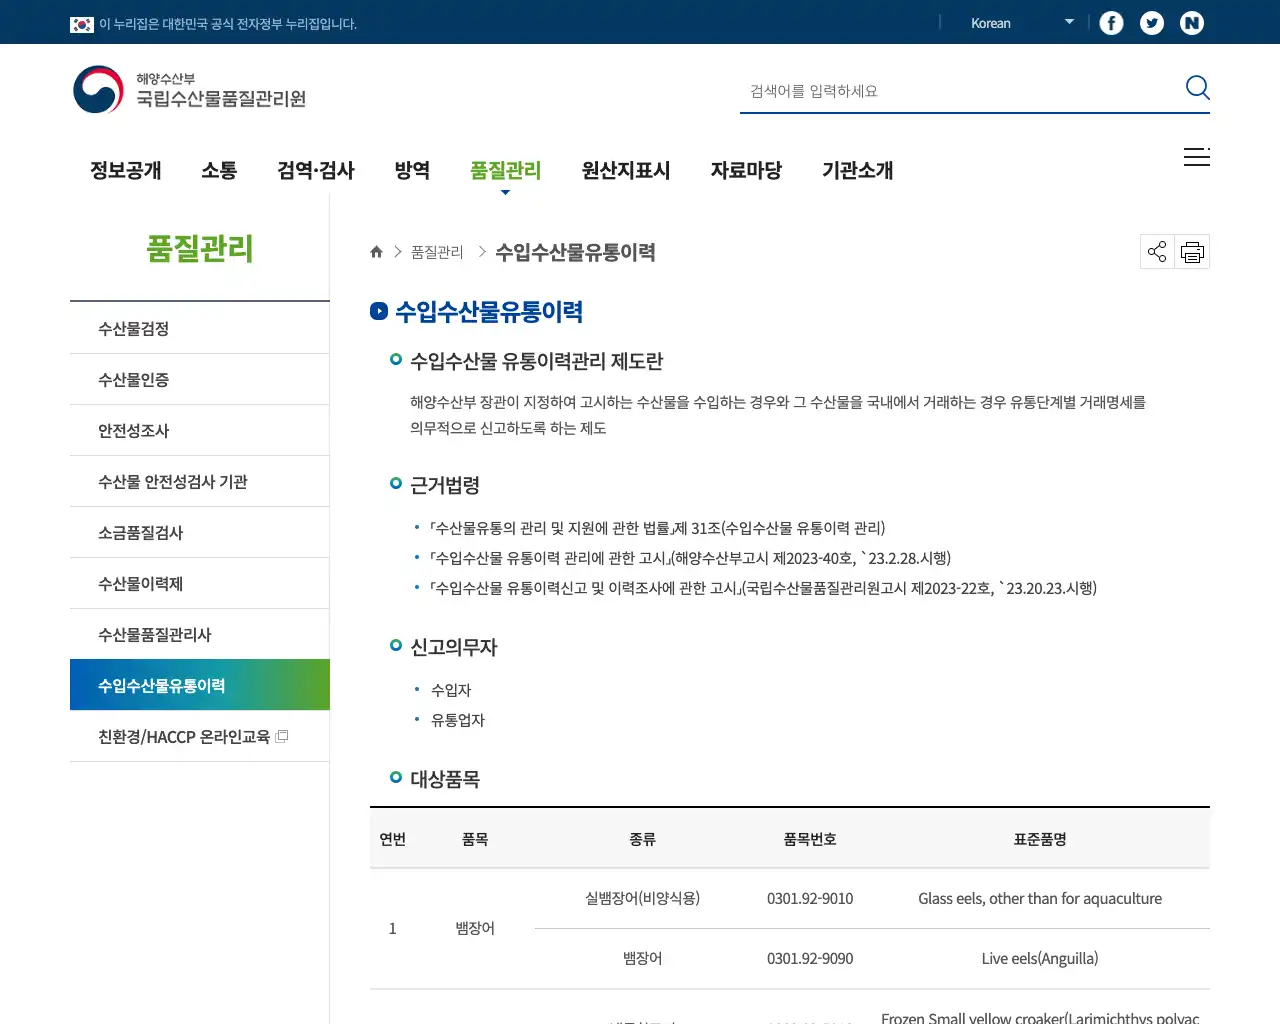Viewport: 1280px width, 1024px height.
Task: Open the 소통 main menu
Action: pos(219,171)
